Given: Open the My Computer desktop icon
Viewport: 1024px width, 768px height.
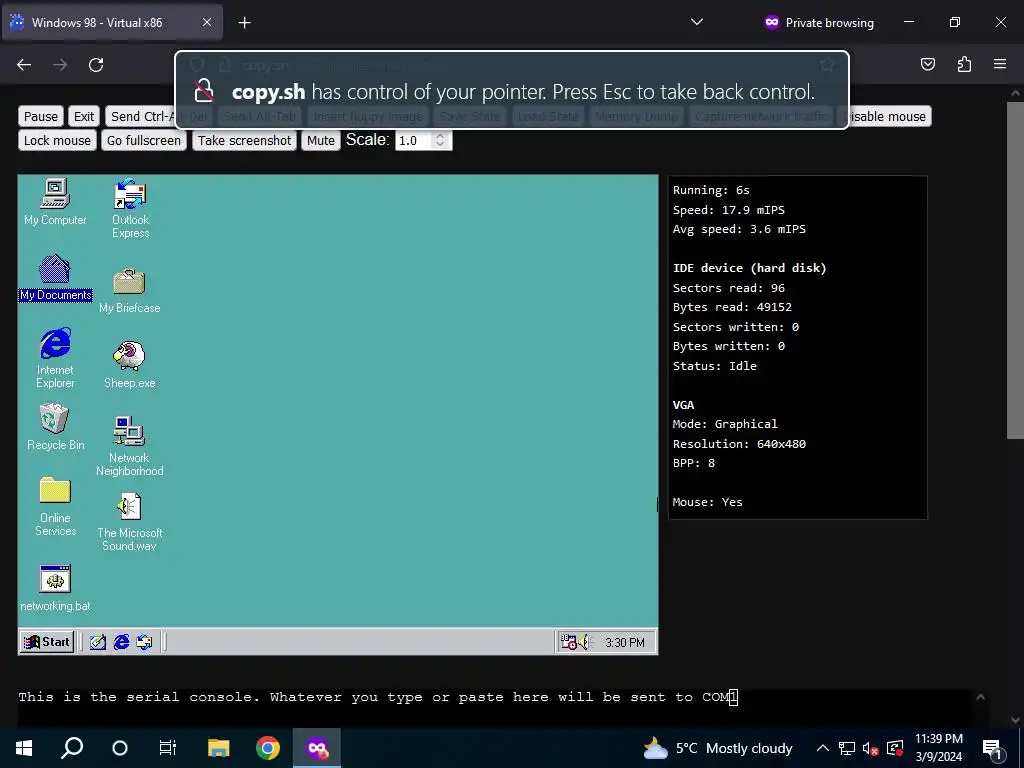Looking at the screenshot, I should click(x=55, y=201).
